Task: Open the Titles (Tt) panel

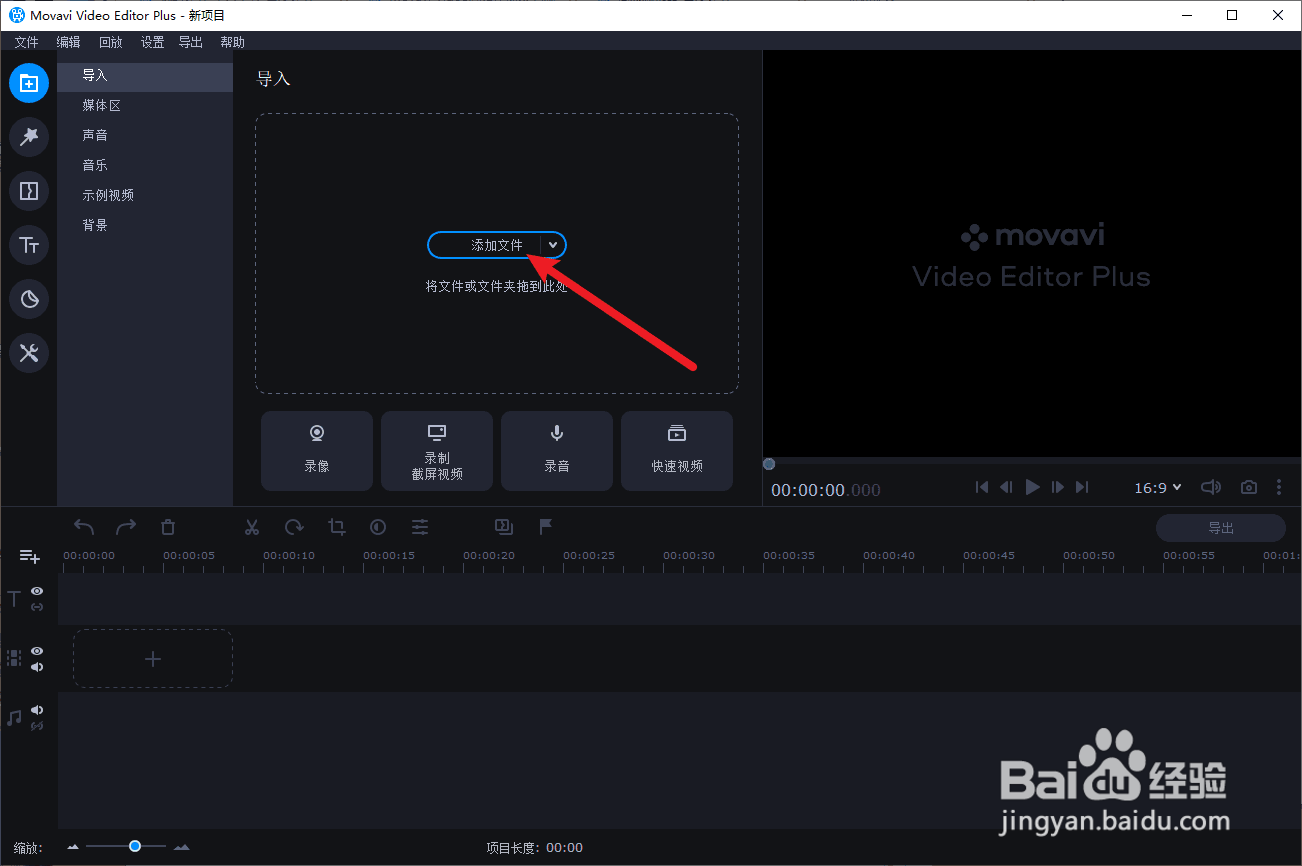Action: coord(29,245)
